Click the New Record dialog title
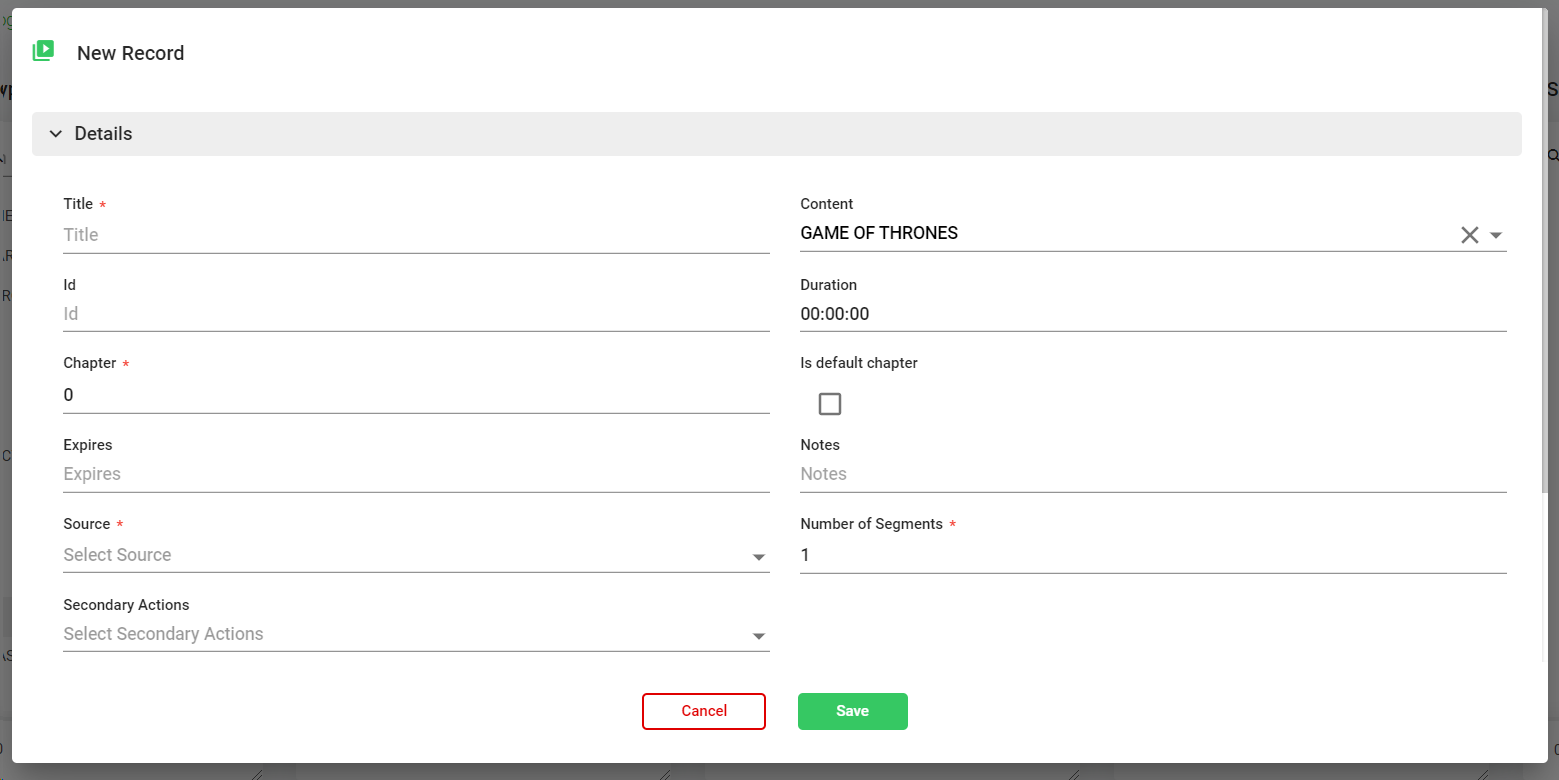Screen dimensions: 1559x780 (x=131, y=53)
